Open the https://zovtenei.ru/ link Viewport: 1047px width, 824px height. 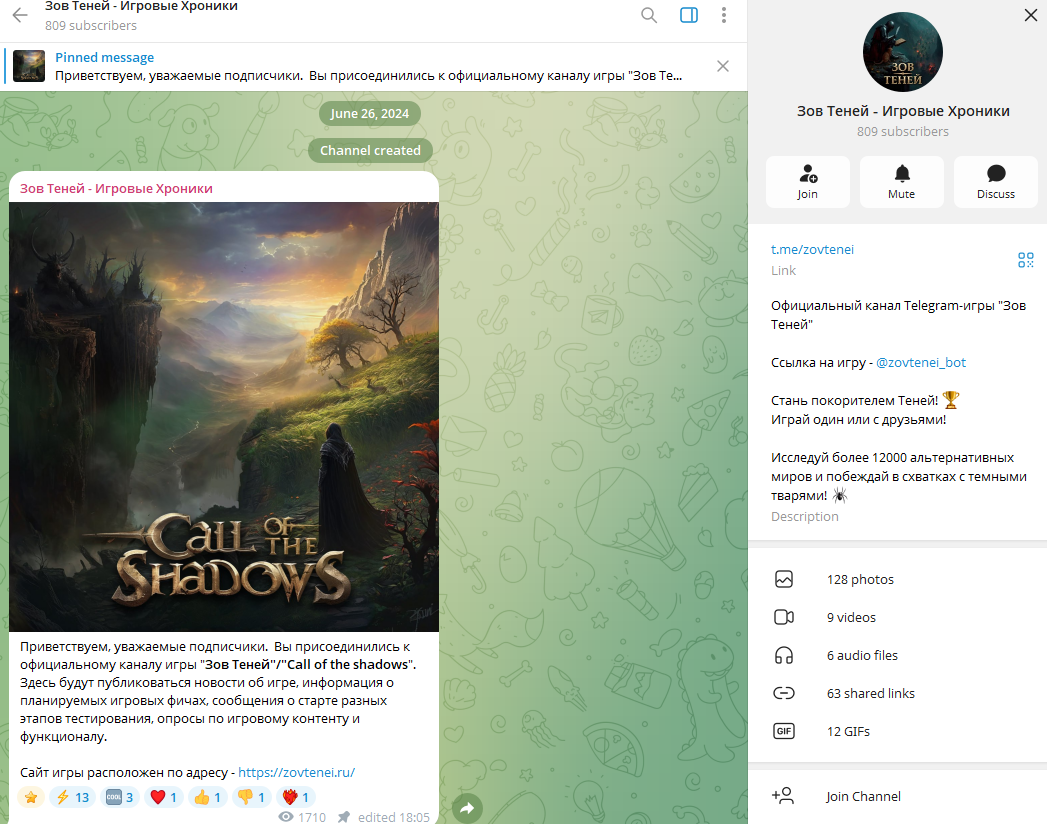tap(296, 772)
